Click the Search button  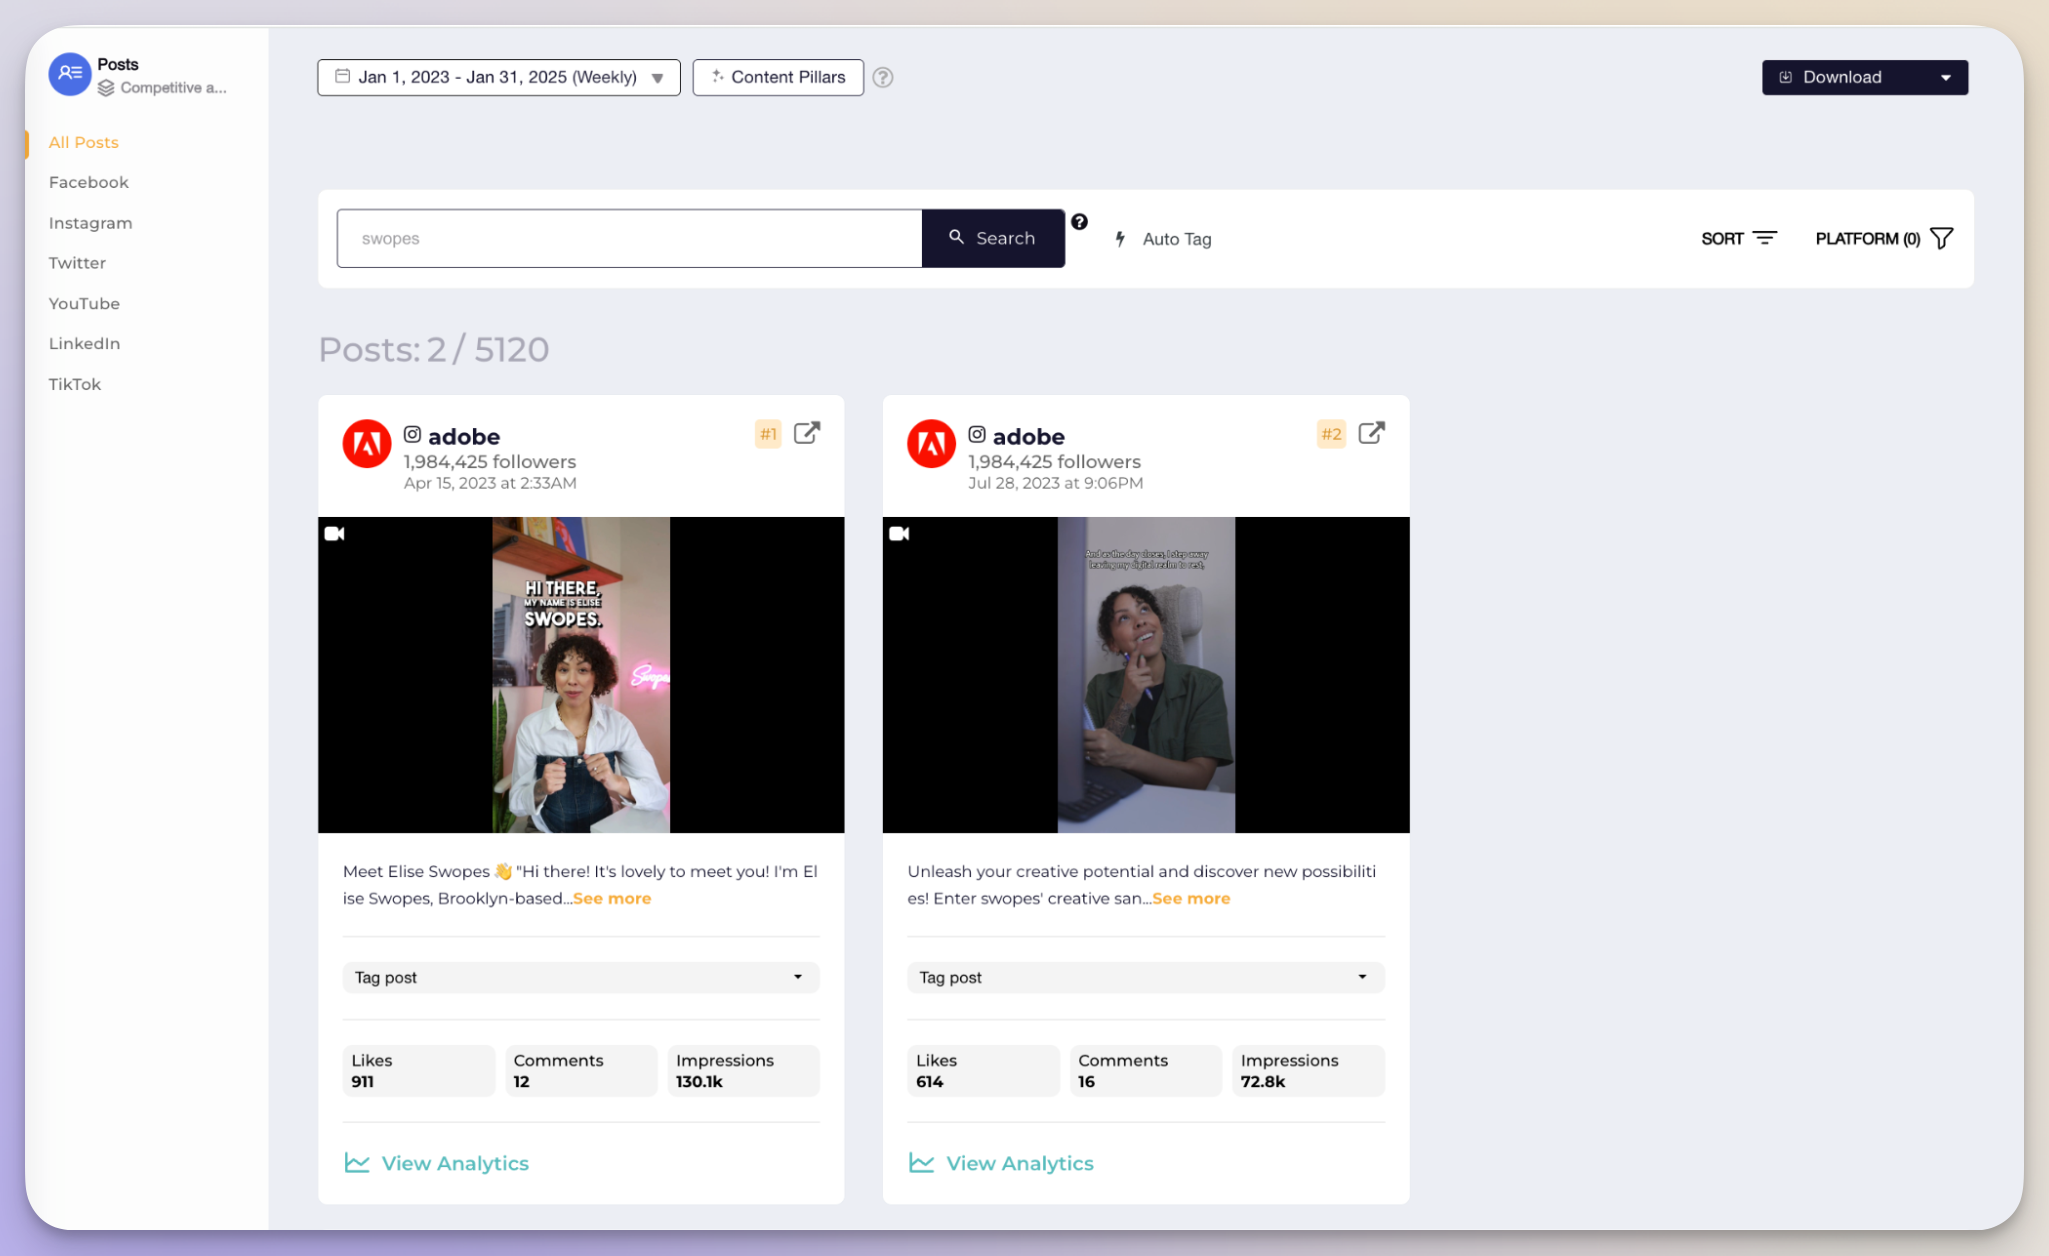(993, 238)
